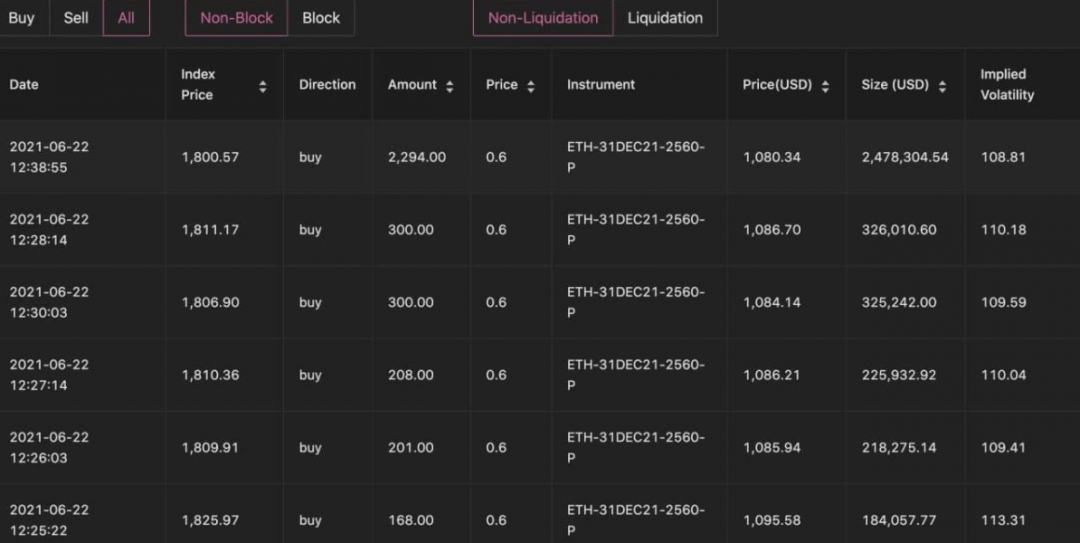The image size is (1080, 543).
Task: Select the Buy filter toggle
Action: [21, 18]
